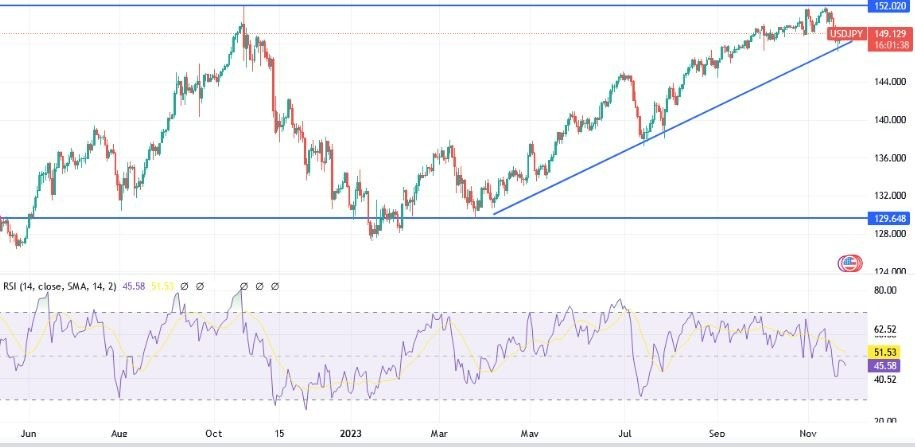Click the Jul label on time axis
Image resolution: width=915 pixels, height=447 pixels.
point(625,434)
